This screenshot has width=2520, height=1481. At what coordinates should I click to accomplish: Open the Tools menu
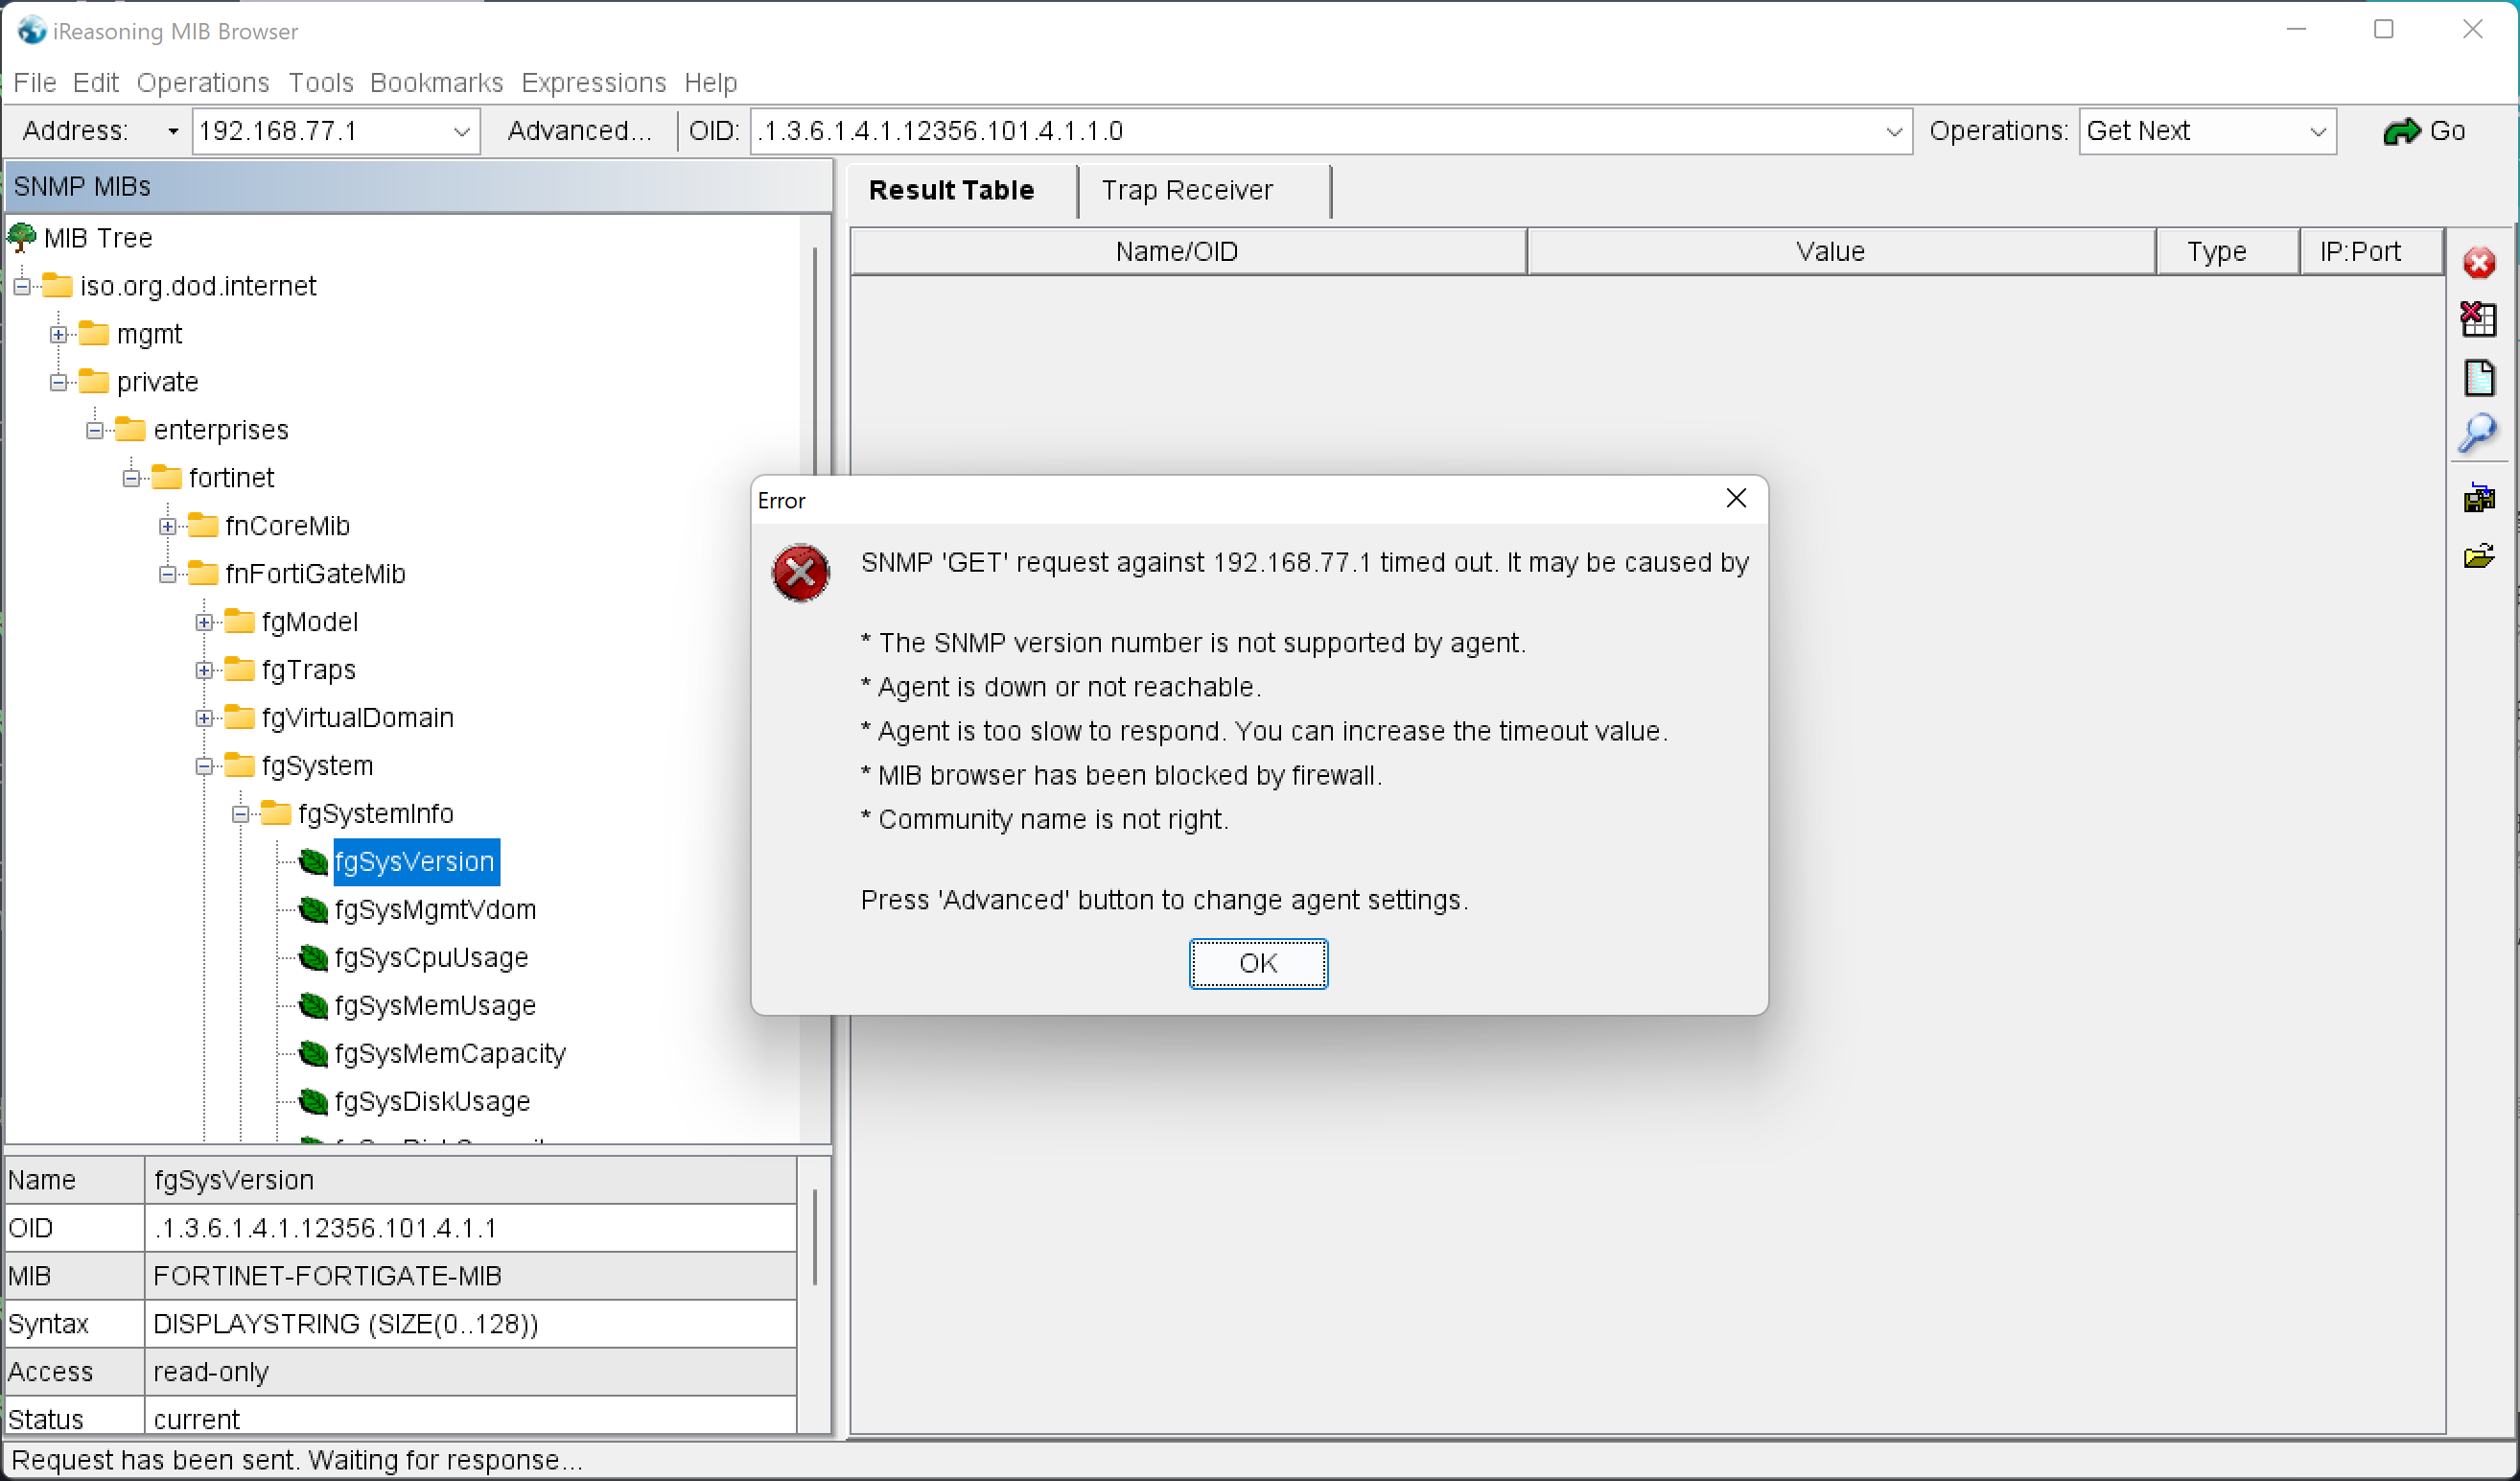tap(320, 82)
